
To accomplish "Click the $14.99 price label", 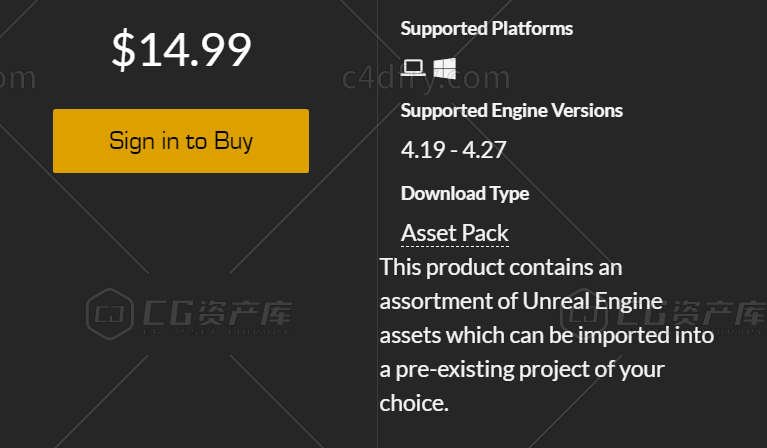I will pyautogui.click(x=181, y=49).
